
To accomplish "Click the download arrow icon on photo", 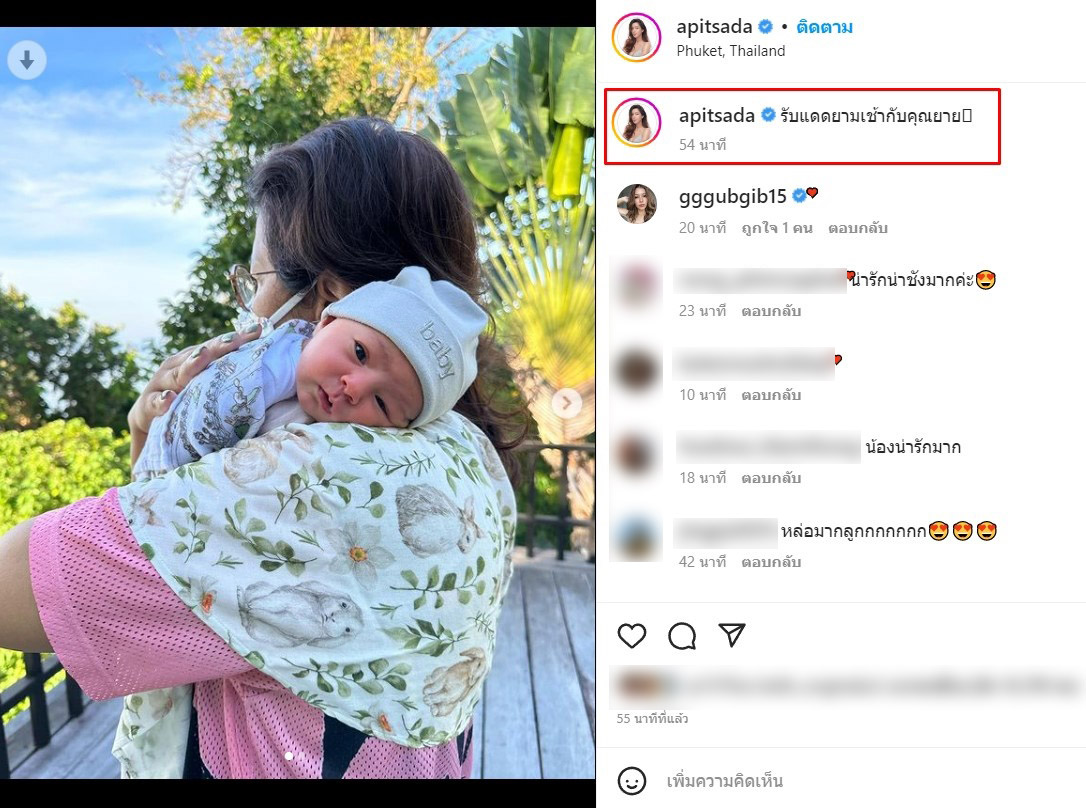I will [x=27, y=60].
